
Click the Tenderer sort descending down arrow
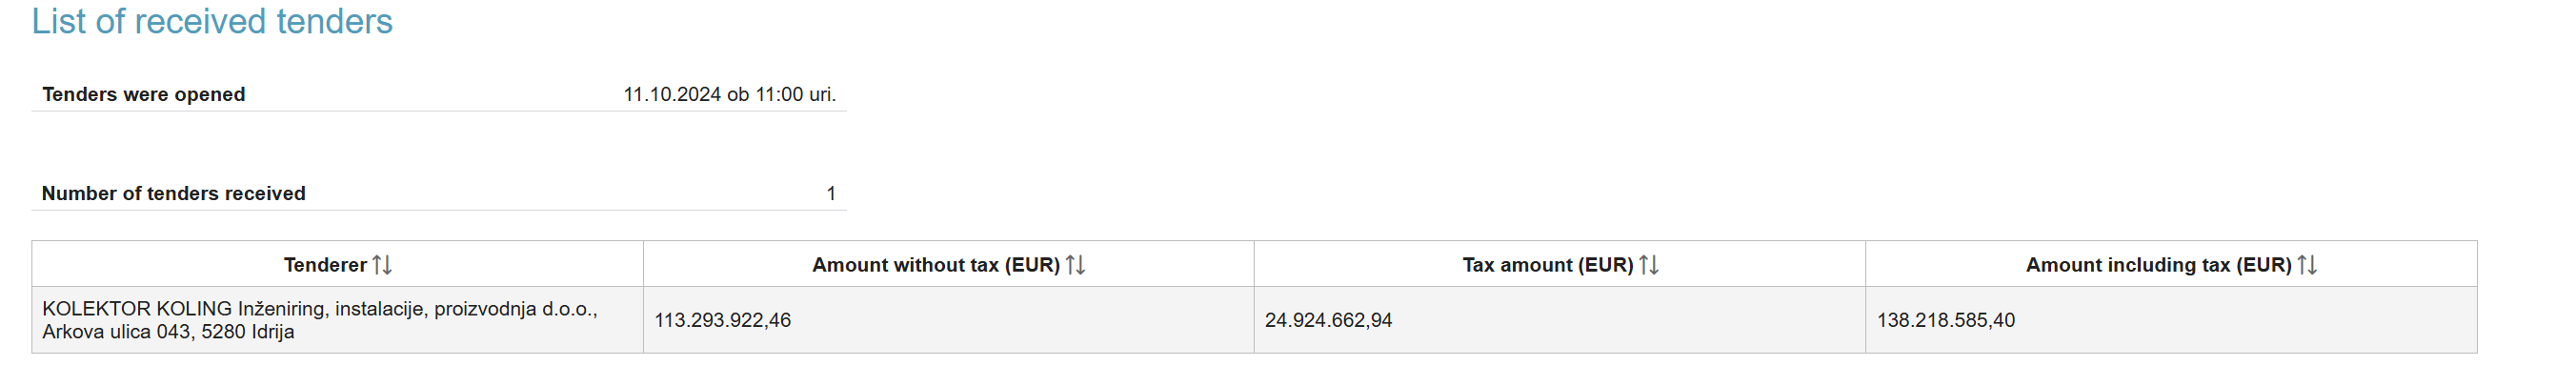(x=387, y=265)
